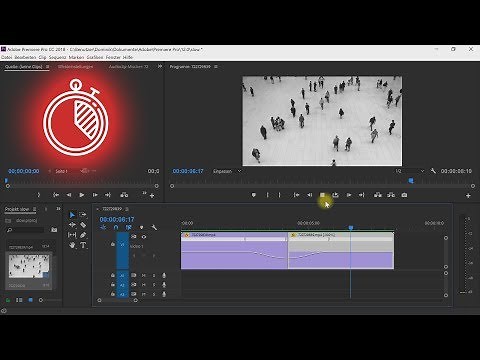The width and height of the screenshot is (480, 360).
Task: Mute audio track A1
Action: point(144,276)
